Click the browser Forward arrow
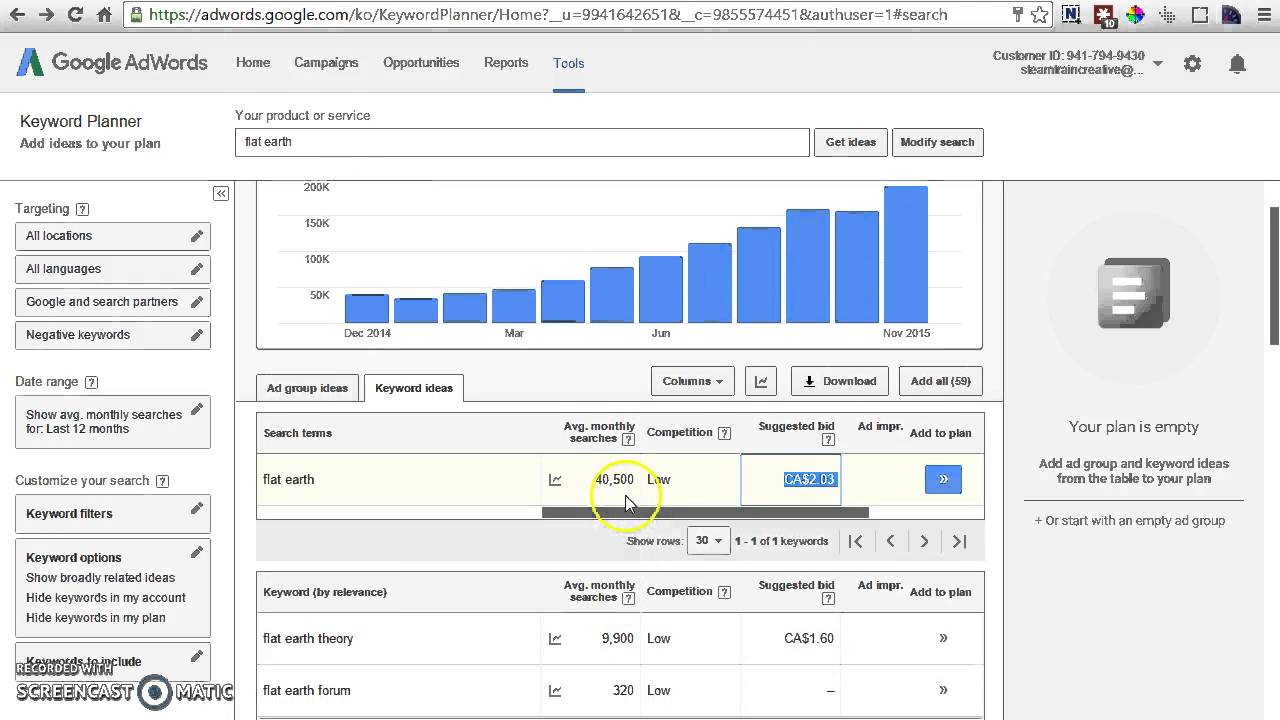 coord(47,15)
